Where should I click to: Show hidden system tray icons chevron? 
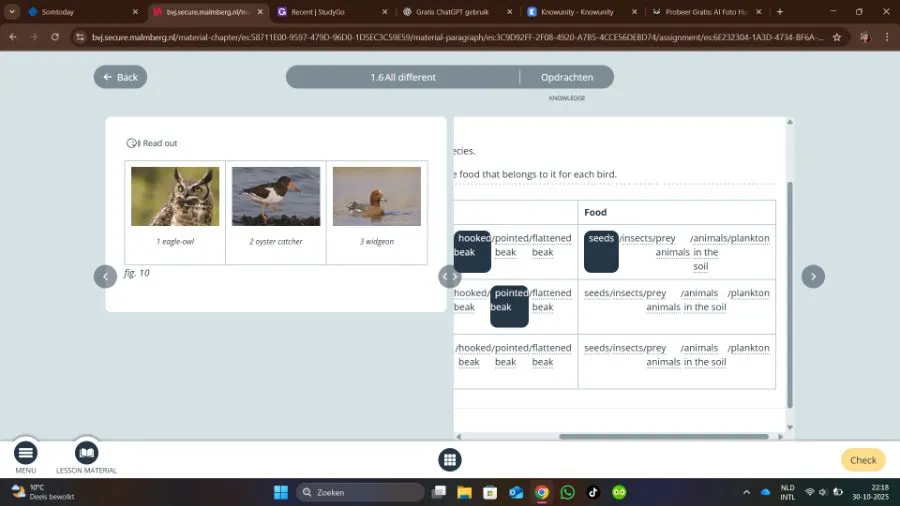coord(746,492)
